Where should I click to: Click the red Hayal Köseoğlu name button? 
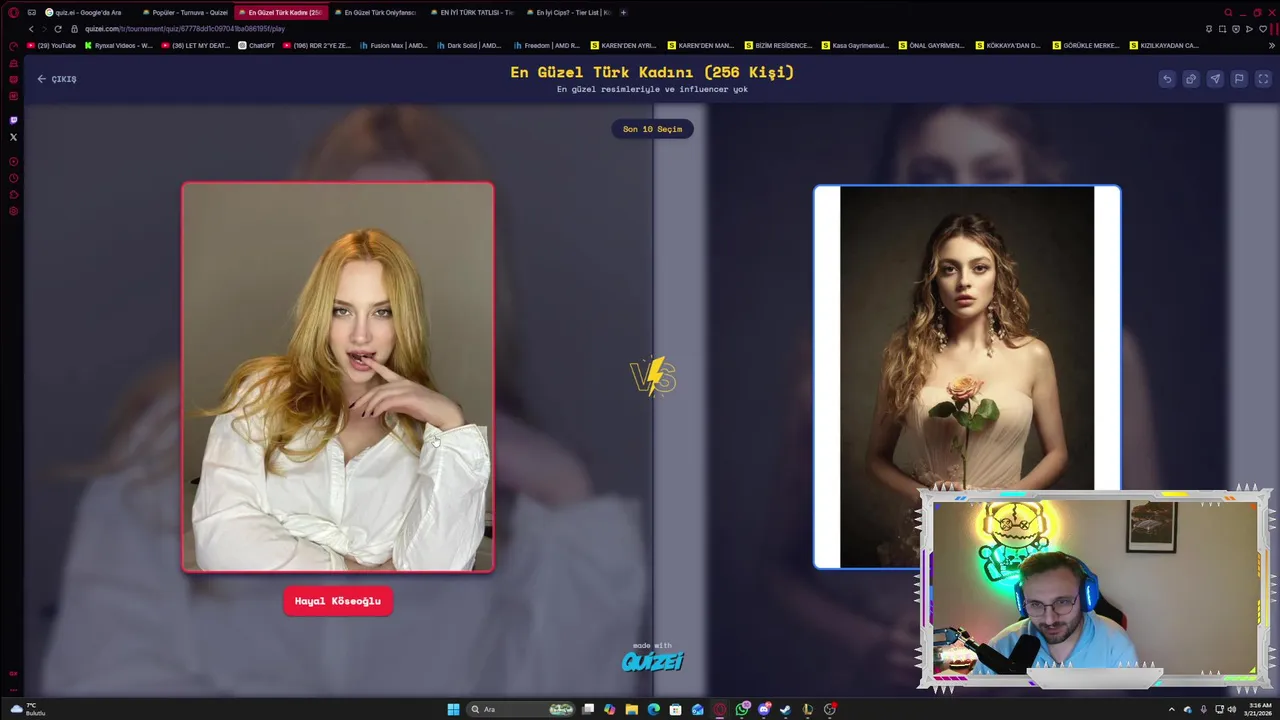click(x=338, y=601)
